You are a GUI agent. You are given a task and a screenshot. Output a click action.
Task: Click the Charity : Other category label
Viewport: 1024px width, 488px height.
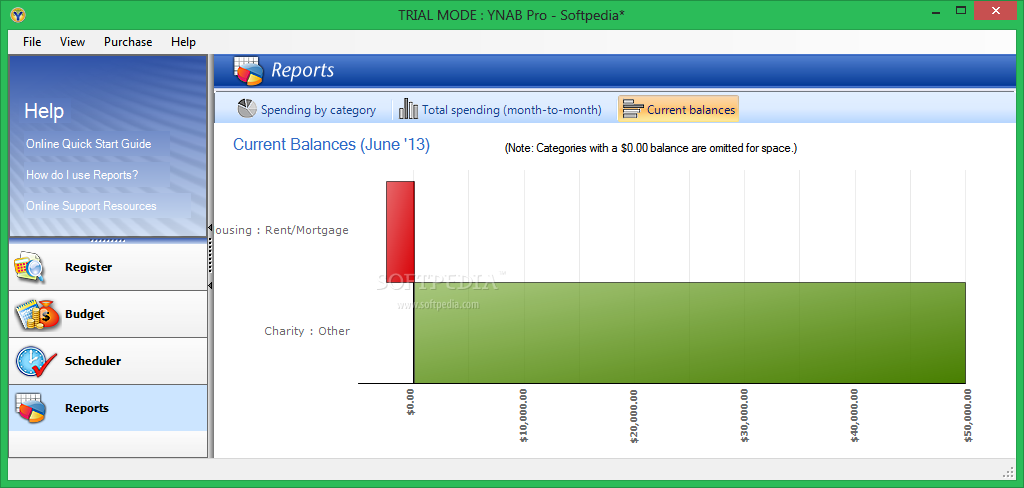(x=307, y=331)
